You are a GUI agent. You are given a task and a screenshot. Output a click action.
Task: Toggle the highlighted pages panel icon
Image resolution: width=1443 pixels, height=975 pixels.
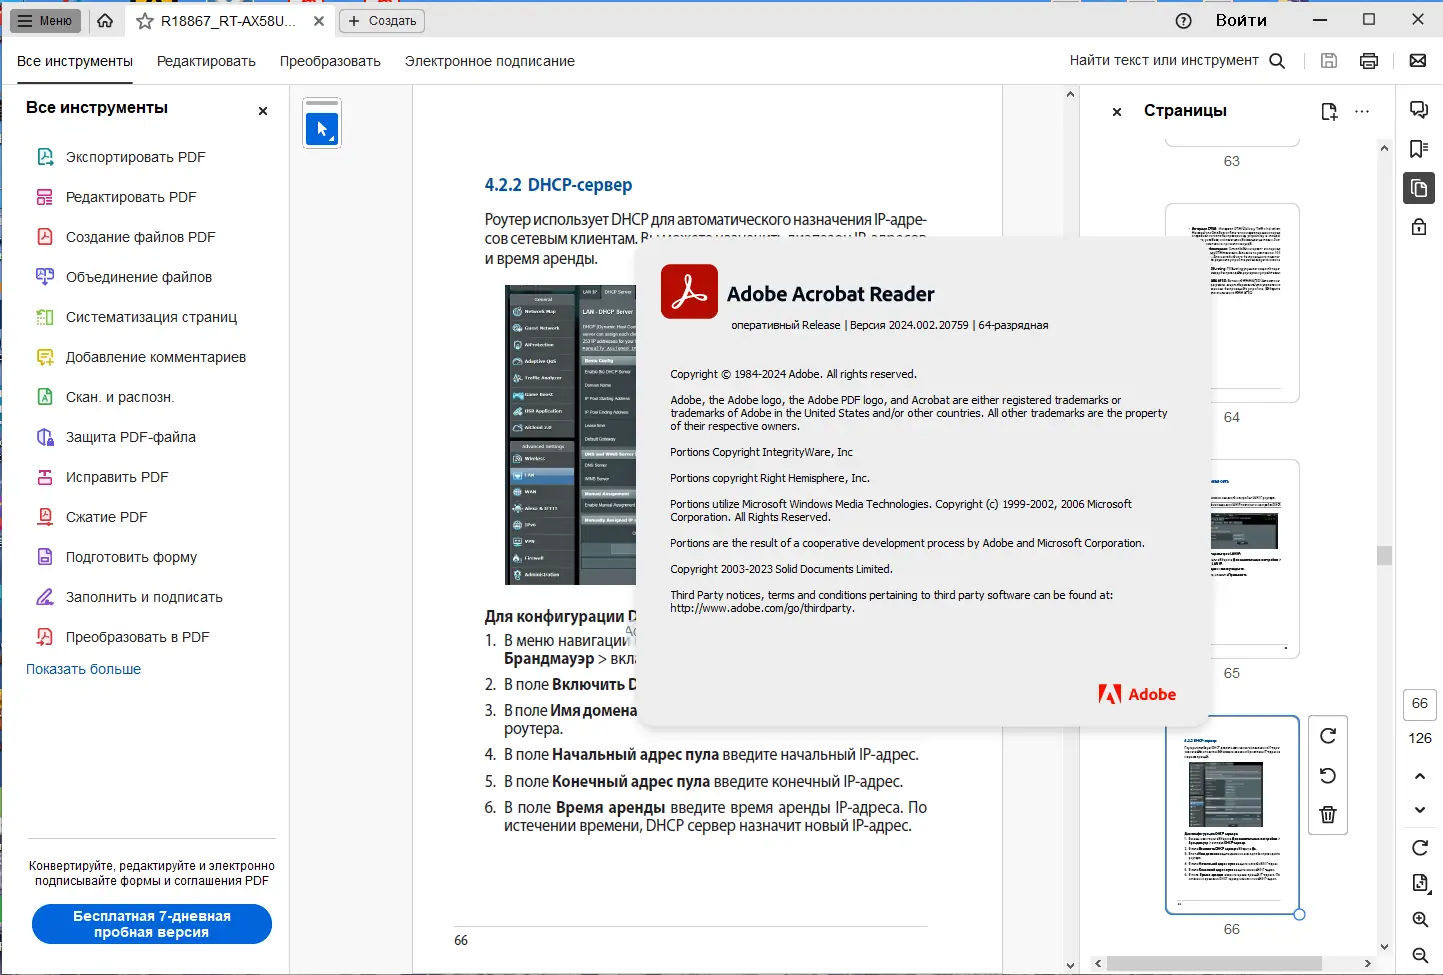coord(1419,188)
